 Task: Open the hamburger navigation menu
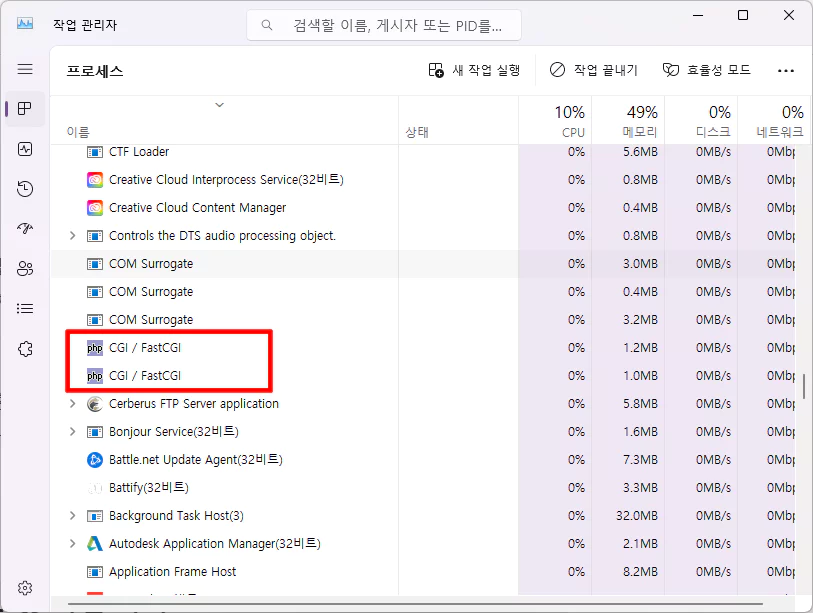tap(25, 69)
